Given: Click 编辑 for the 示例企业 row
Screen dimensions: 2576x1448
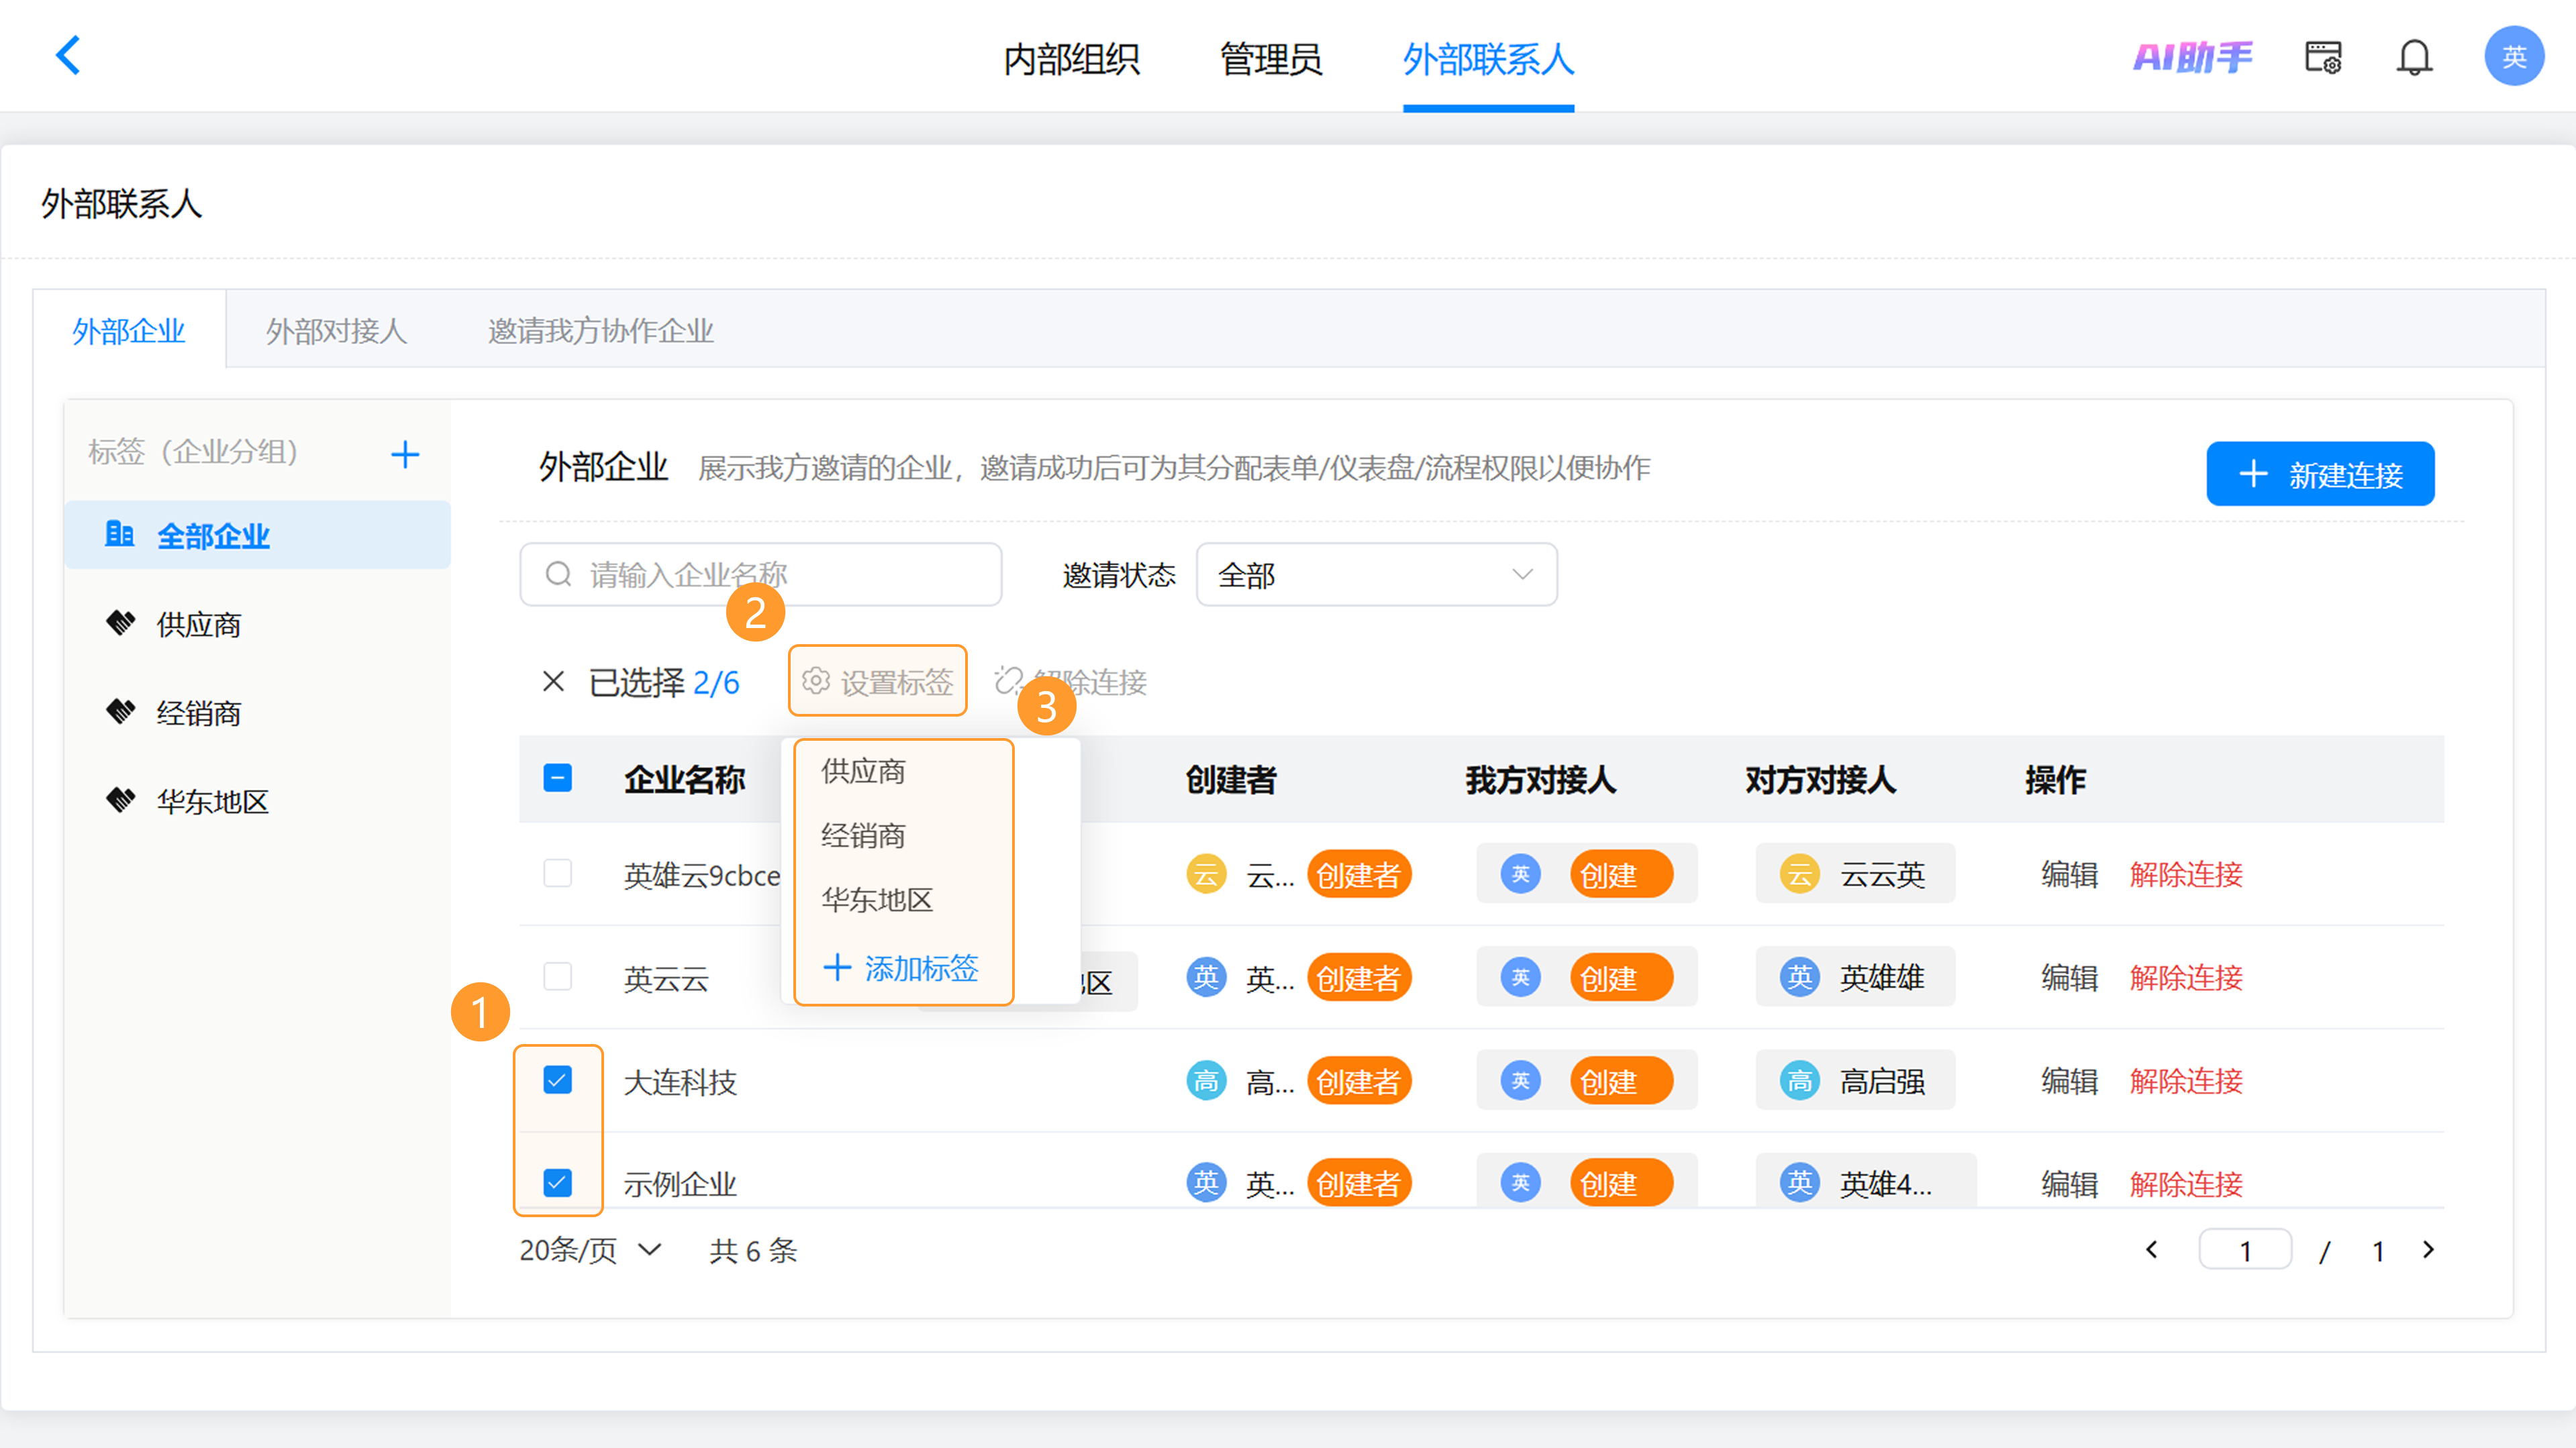Looking at the screenshot, I should click(2069, 1184).
